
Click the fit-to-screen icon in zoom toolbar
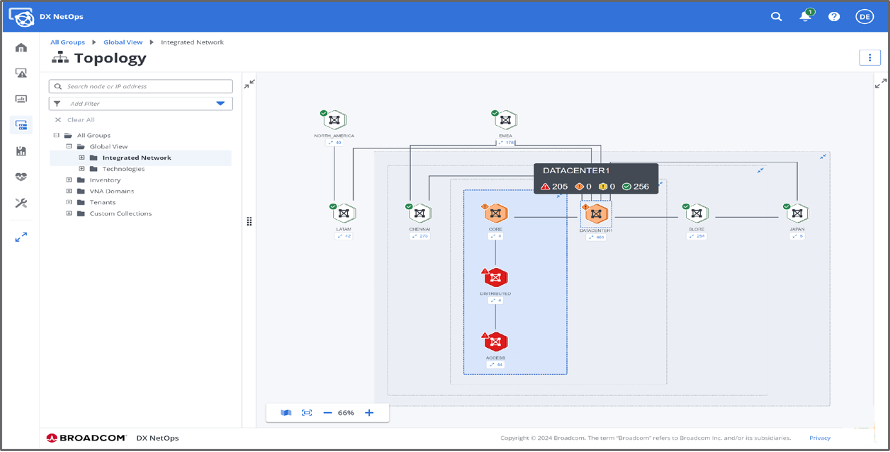307,412
